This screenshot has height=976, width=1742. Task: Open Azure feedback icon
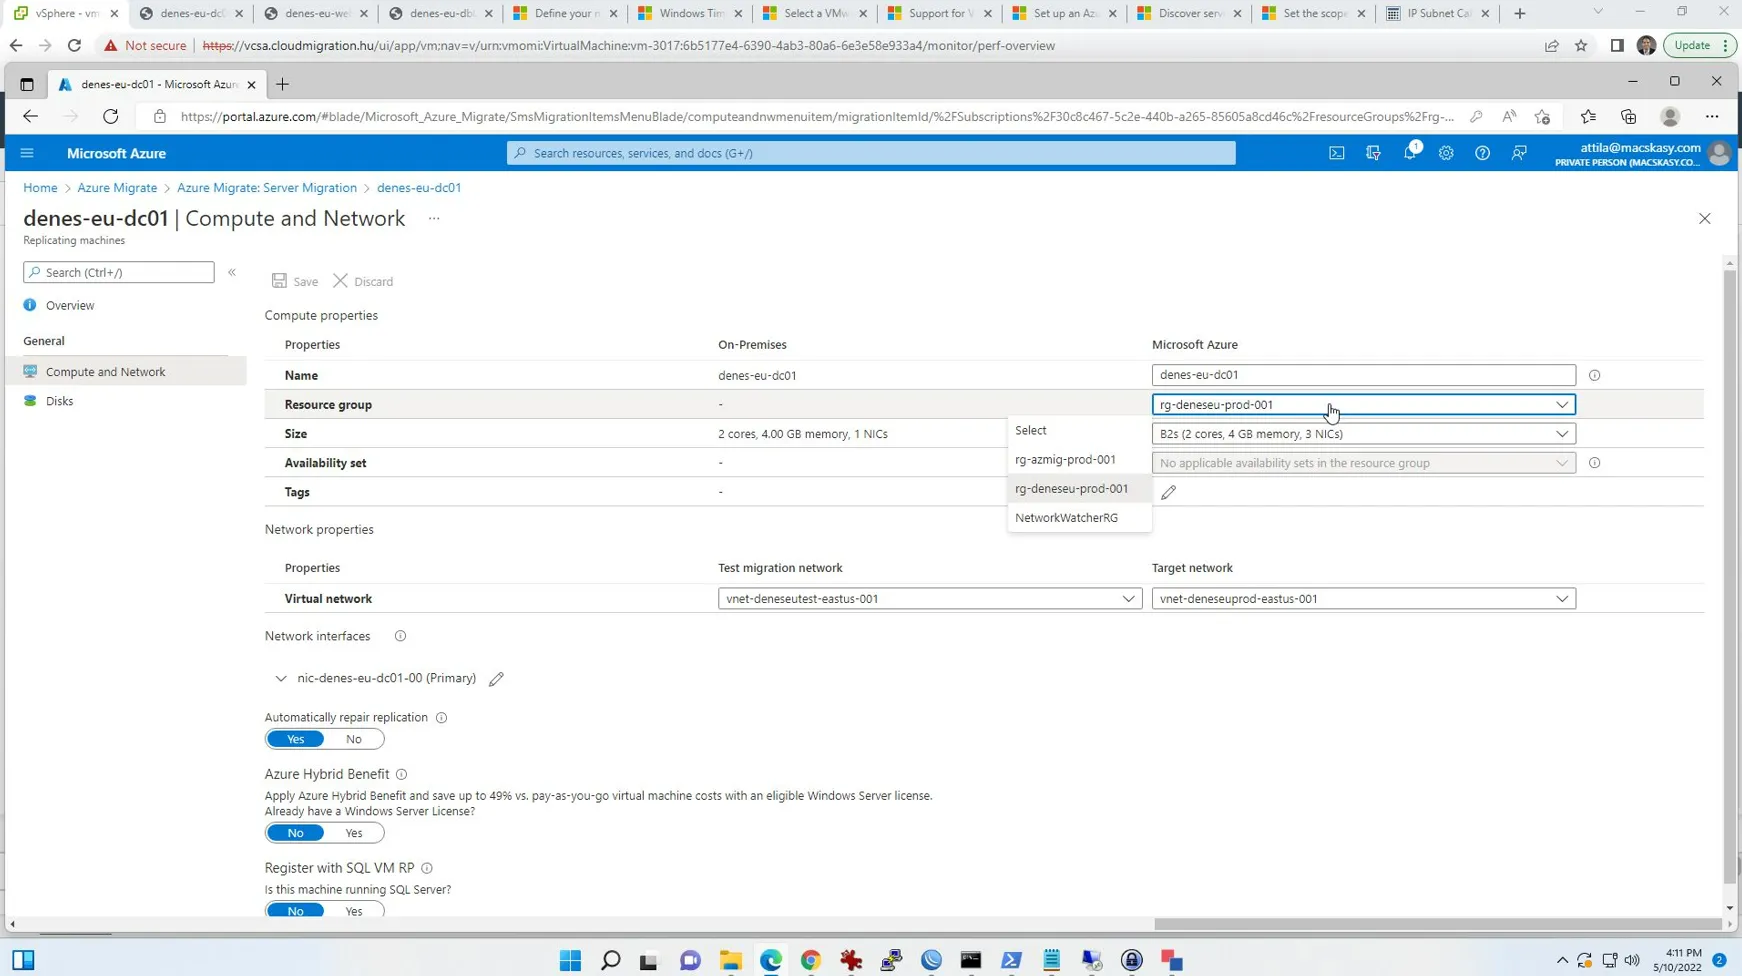click(1519, 153)
